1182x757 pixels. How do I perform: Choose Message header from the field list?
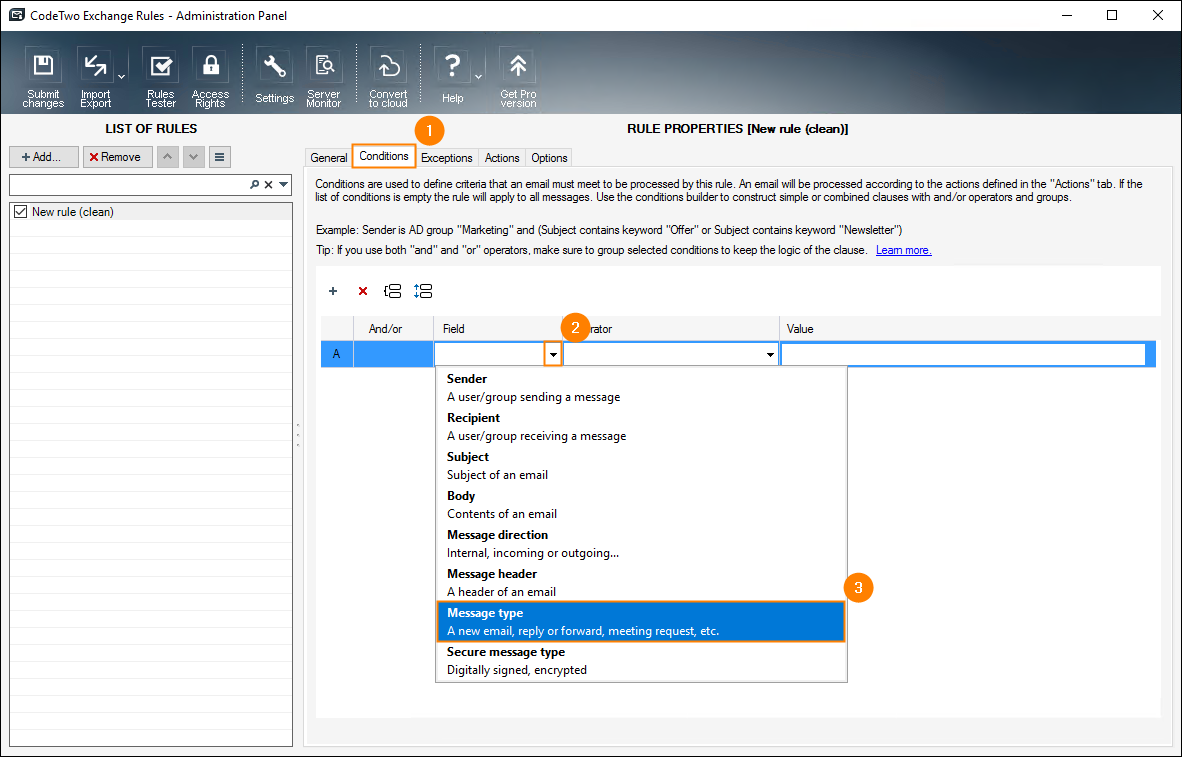tap(641, 583)
